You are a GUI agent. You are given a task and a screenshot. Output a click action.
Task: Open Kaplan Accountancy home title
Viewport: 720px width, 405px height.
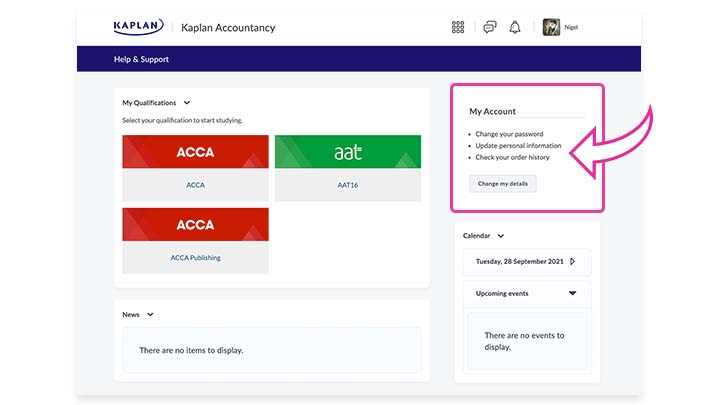pos(228,28)
